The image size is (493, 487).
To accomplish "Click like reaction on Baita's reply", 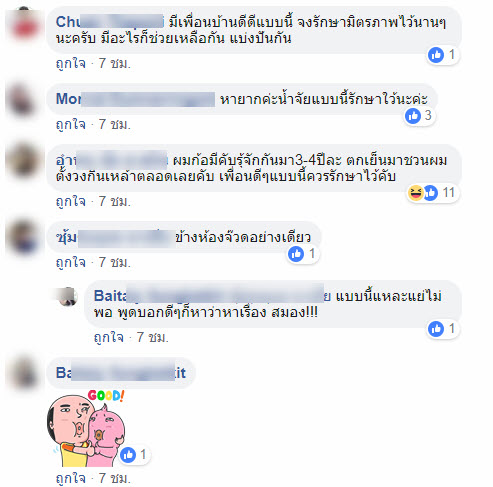I will tap(436, 329).
